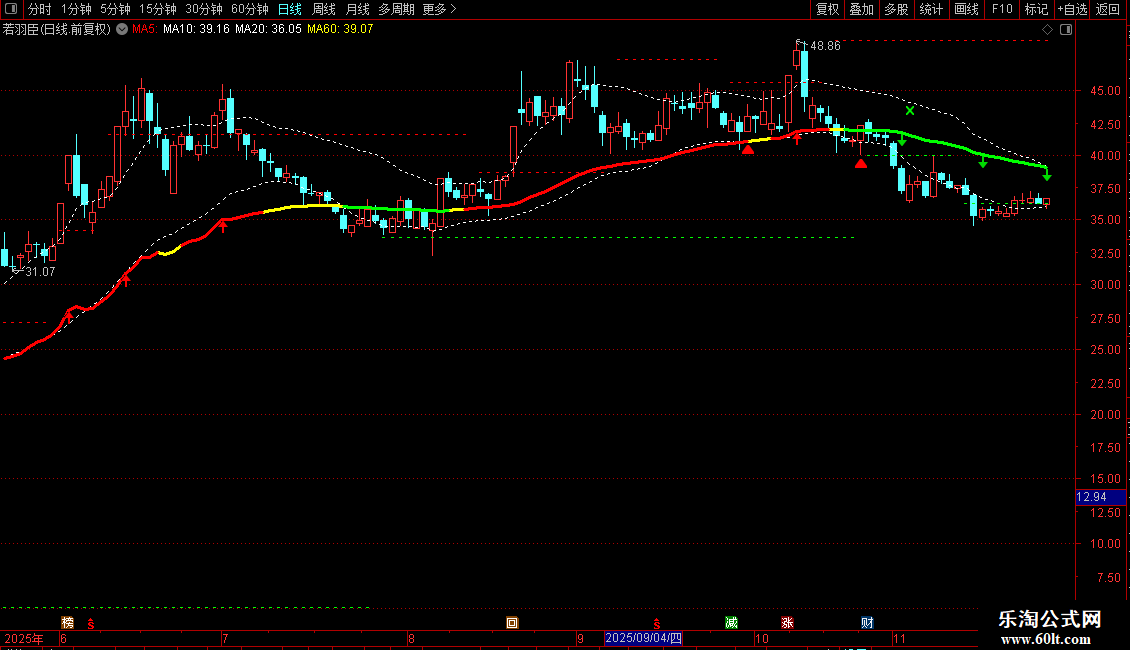
Task: Toggle the right-side panel icon in chart header
Action: [1066, 30]
